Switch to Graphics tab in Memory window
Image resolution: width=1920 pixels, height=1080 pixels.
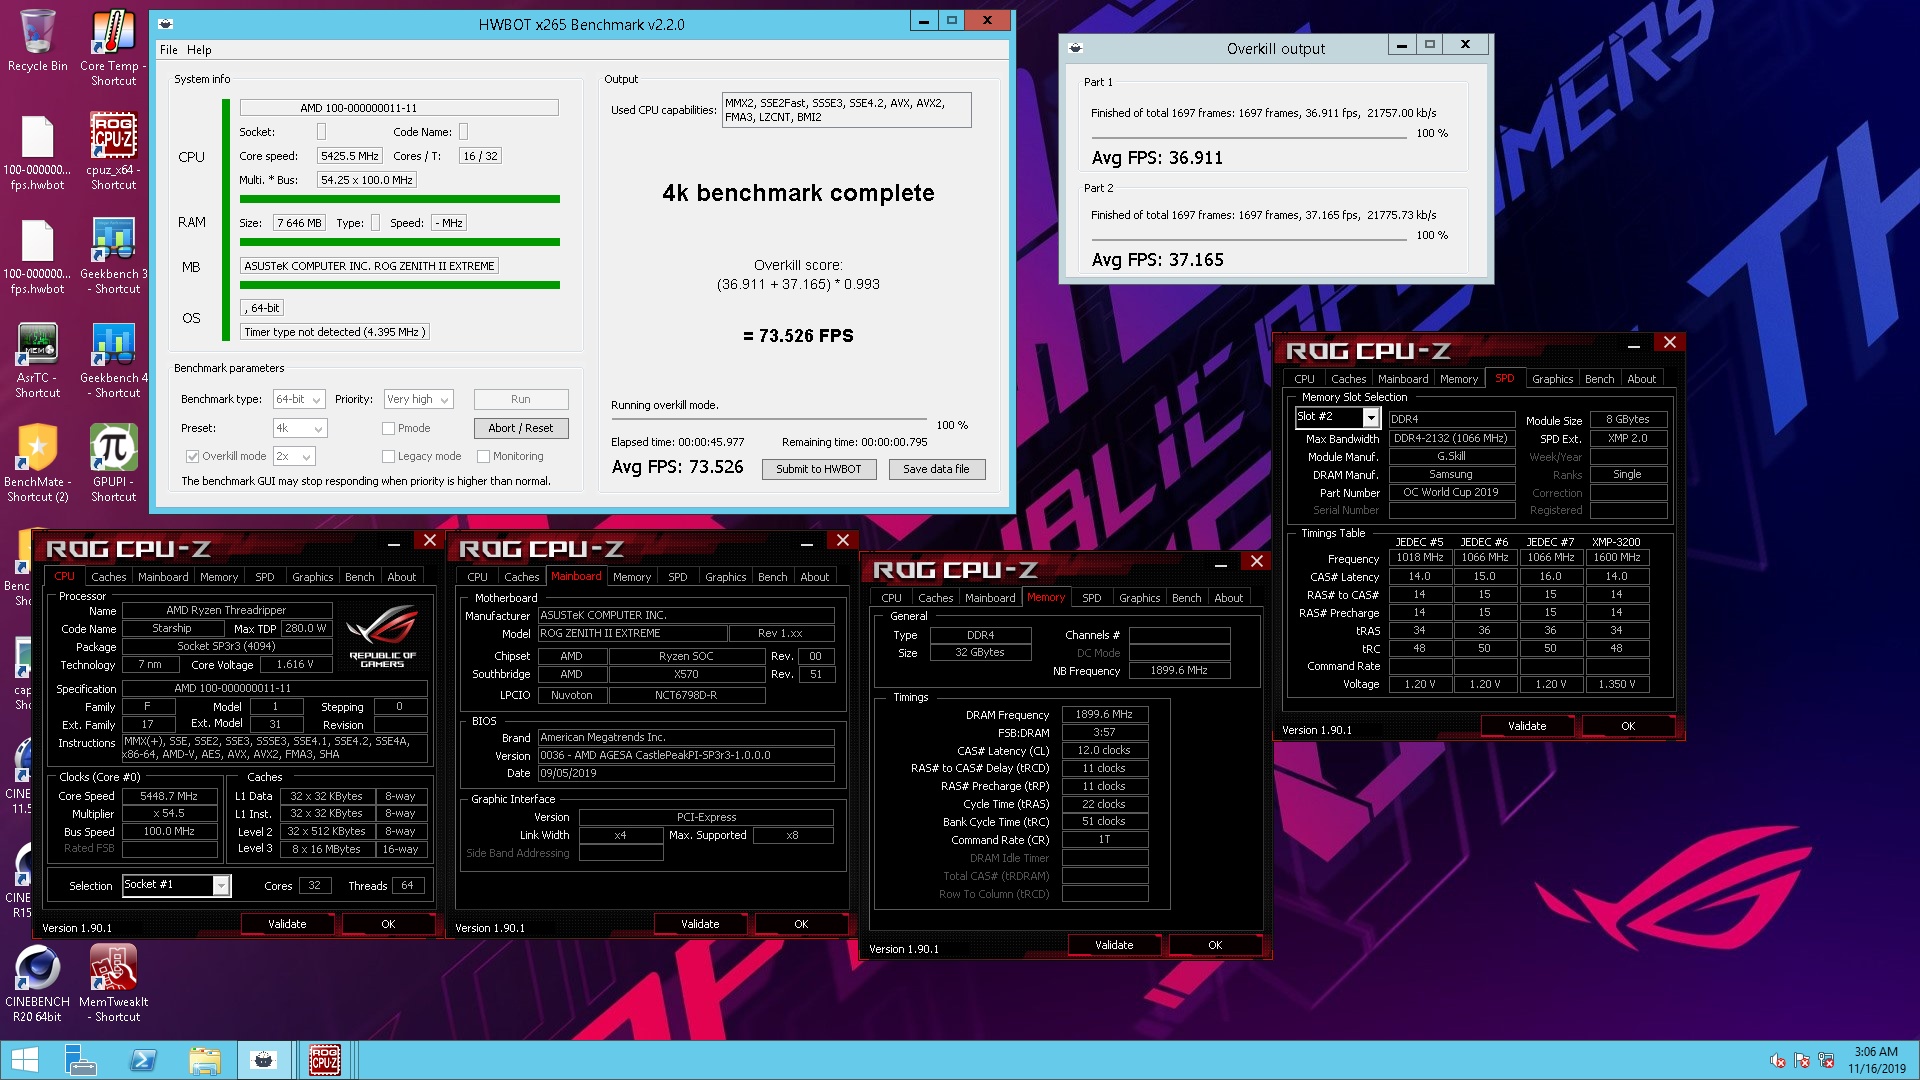point(1139,598)
